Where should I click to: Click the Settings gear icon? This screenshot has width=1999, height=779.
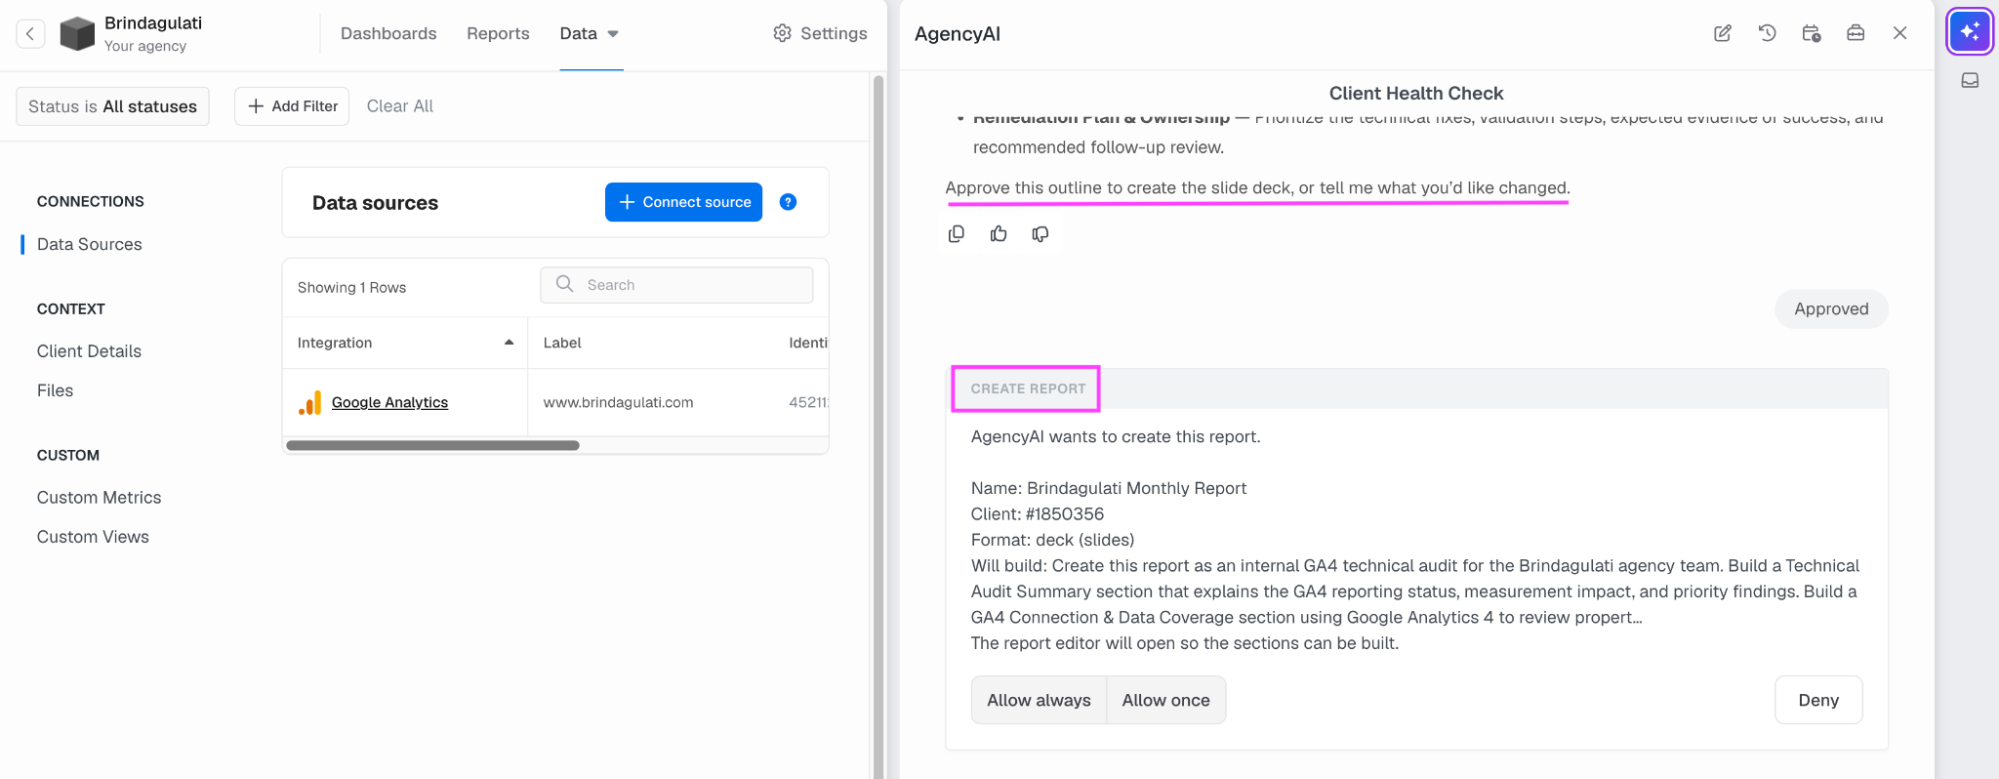pos(782,33)
